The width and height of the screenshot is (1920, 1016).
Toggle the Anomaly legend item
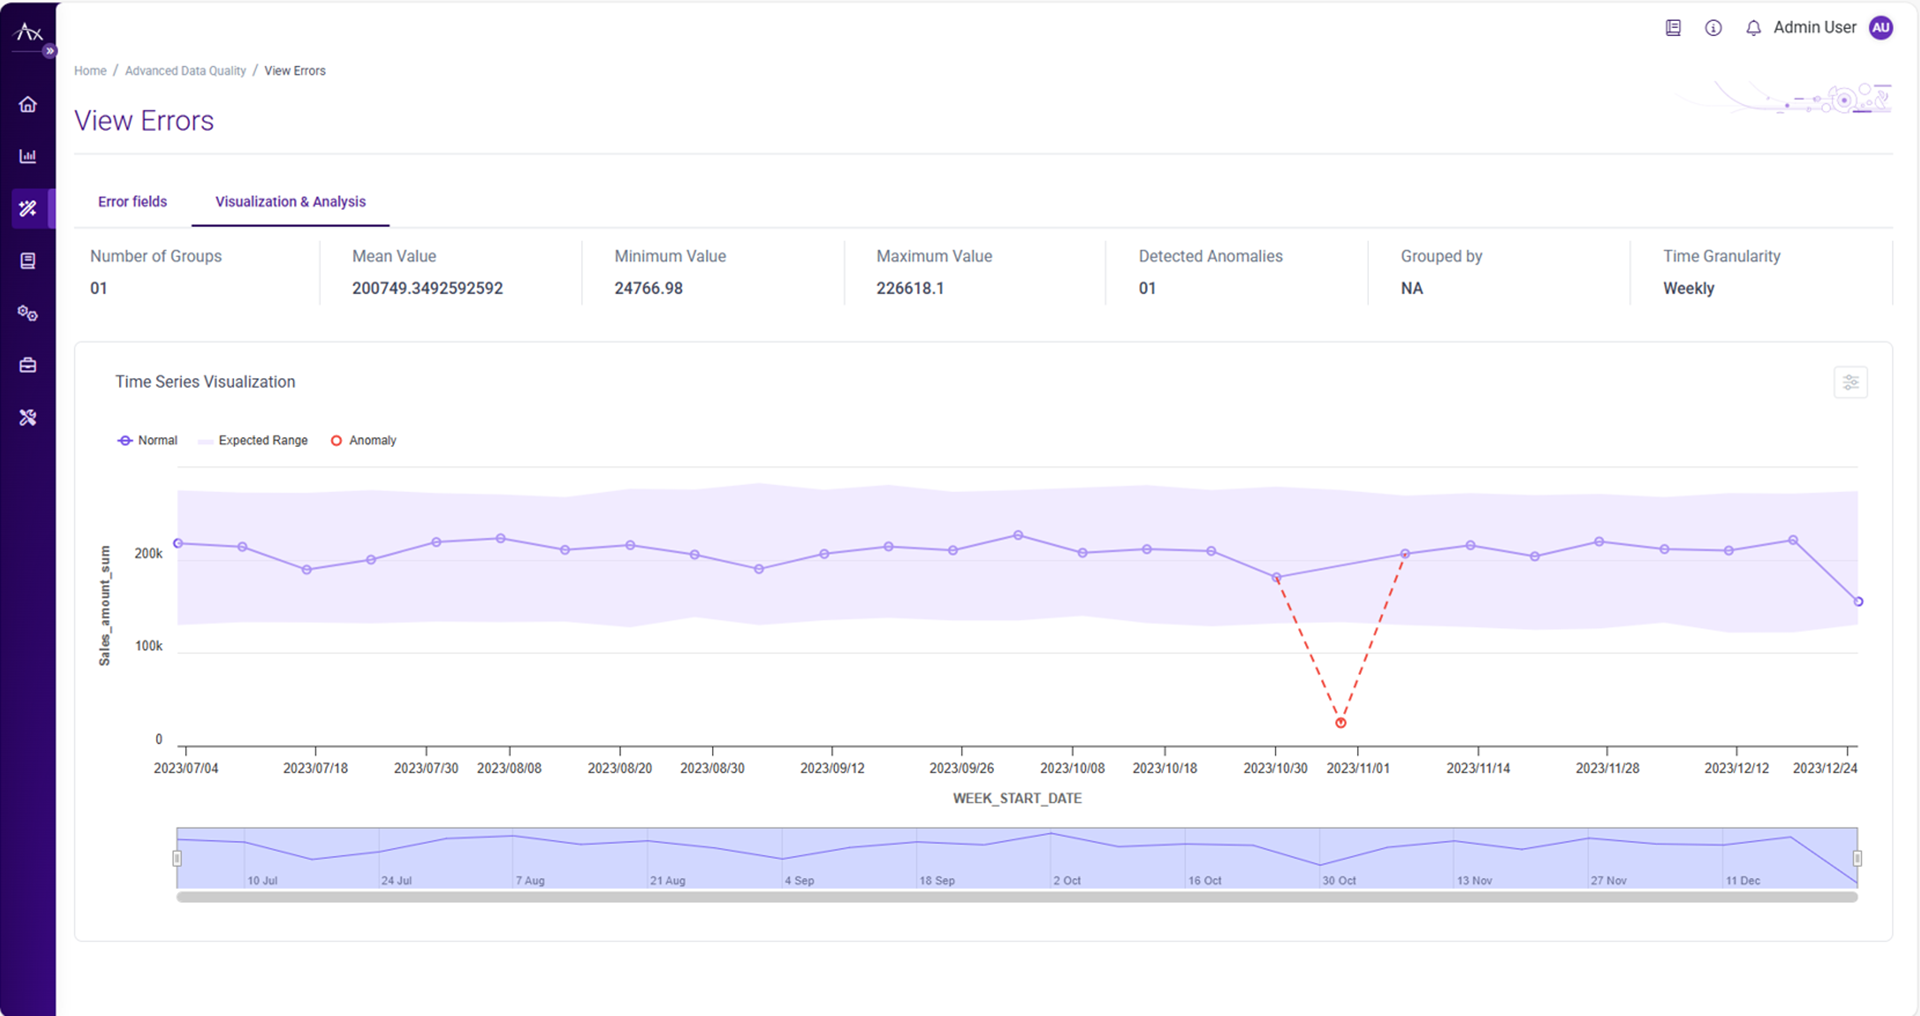click(x=364, y=440)
